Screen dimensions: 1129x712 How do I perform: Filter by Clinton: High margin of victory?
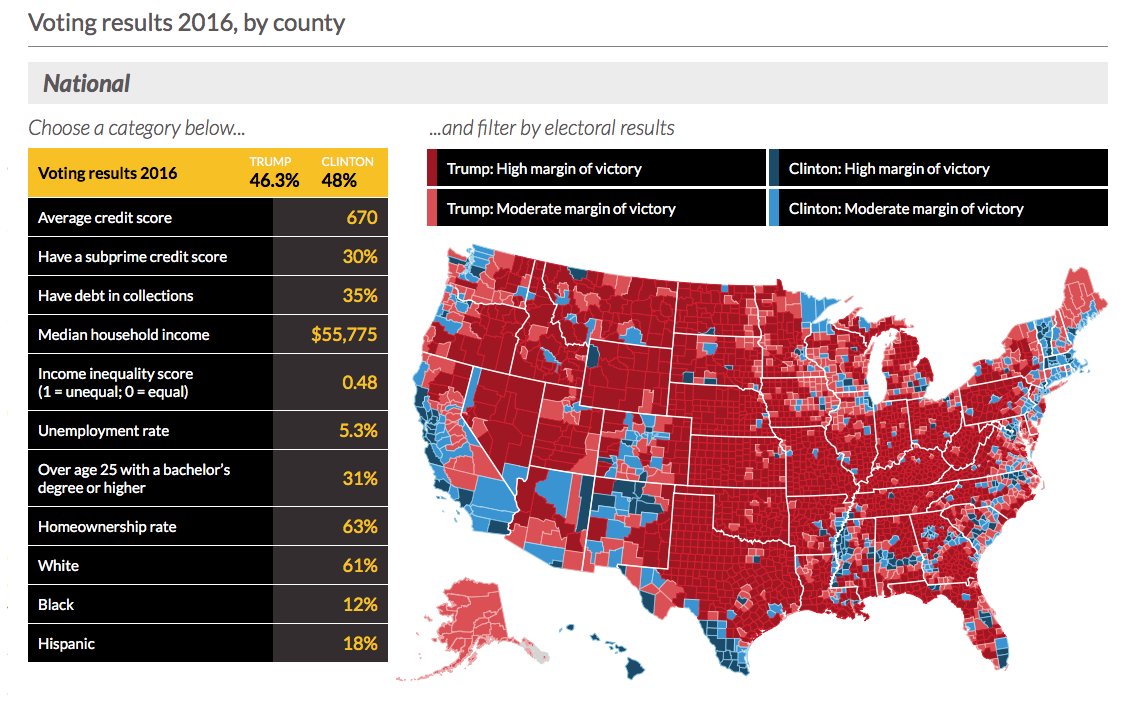938,168
